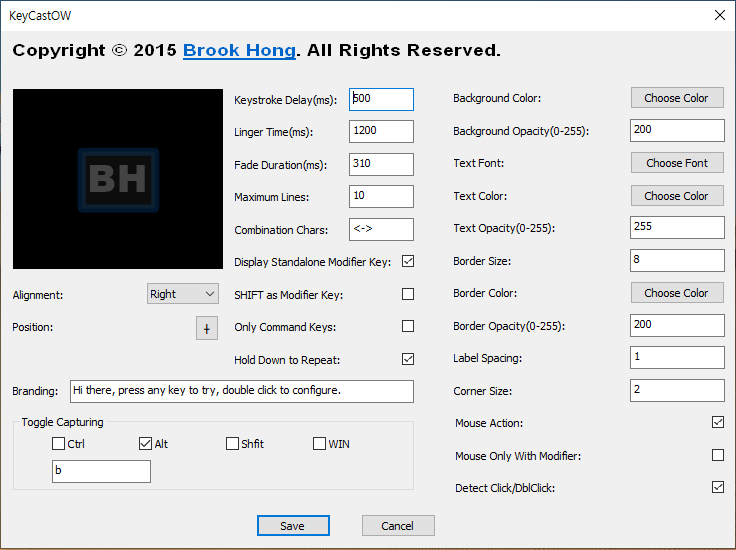
Task: Toggle Hold Down to Repeat checkbox
Action: pyautogui.click(x=408, y=359)
